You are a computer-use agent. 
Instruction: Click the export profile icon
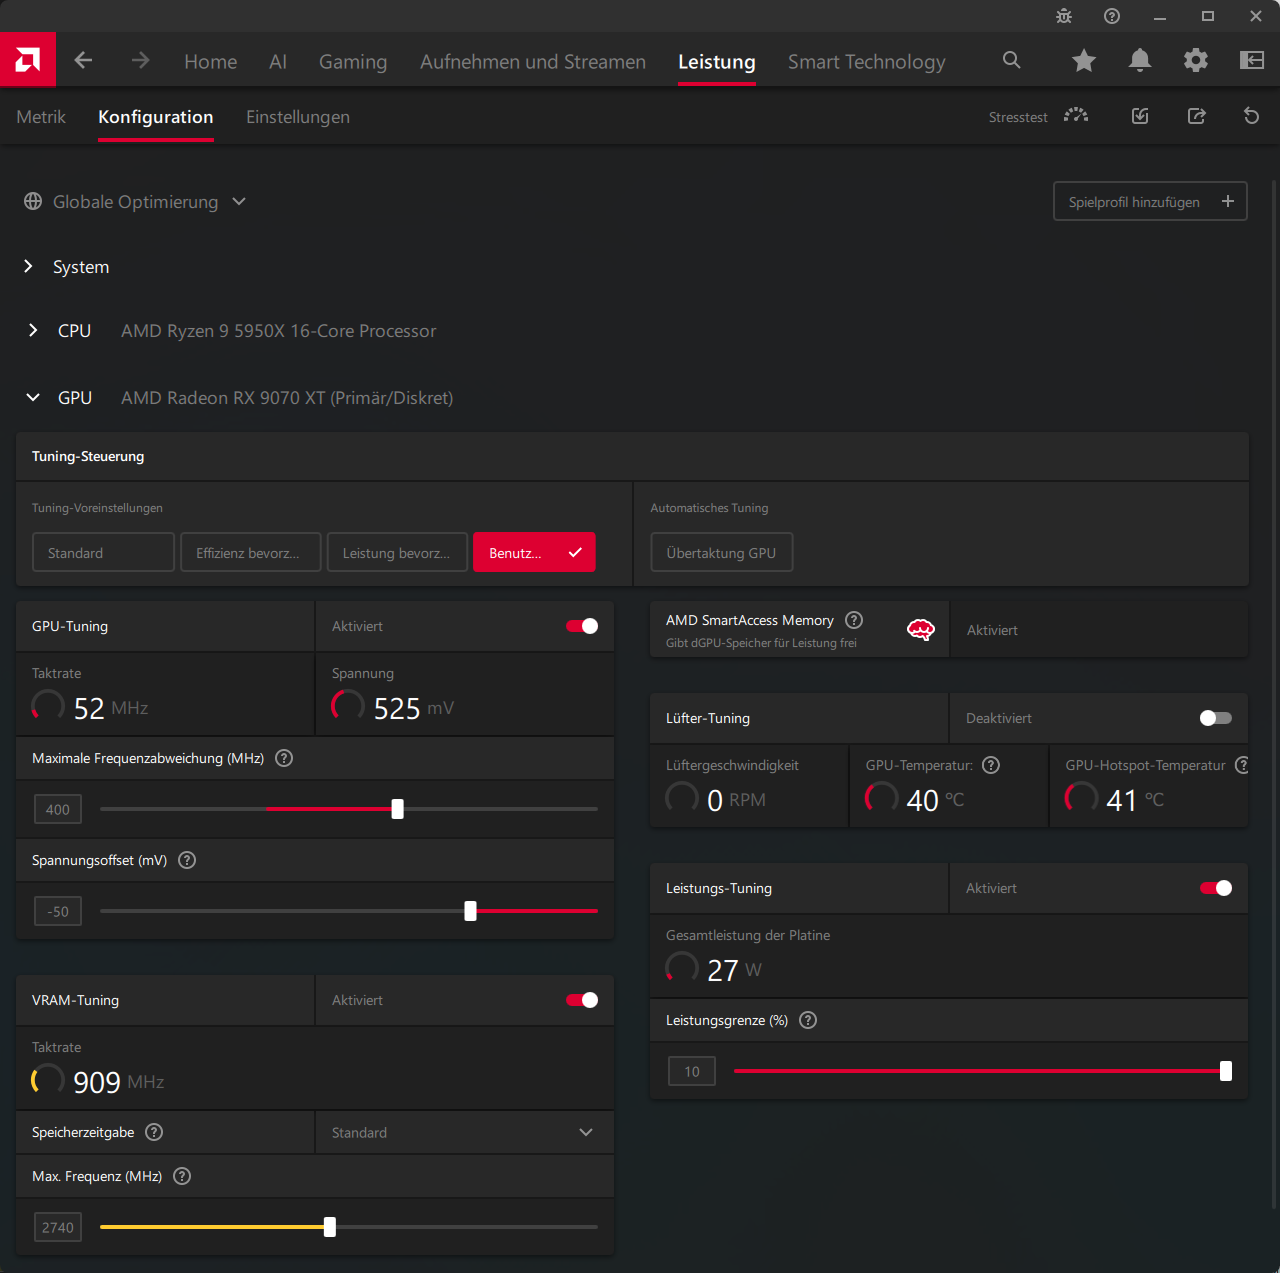coord(1196,116)
